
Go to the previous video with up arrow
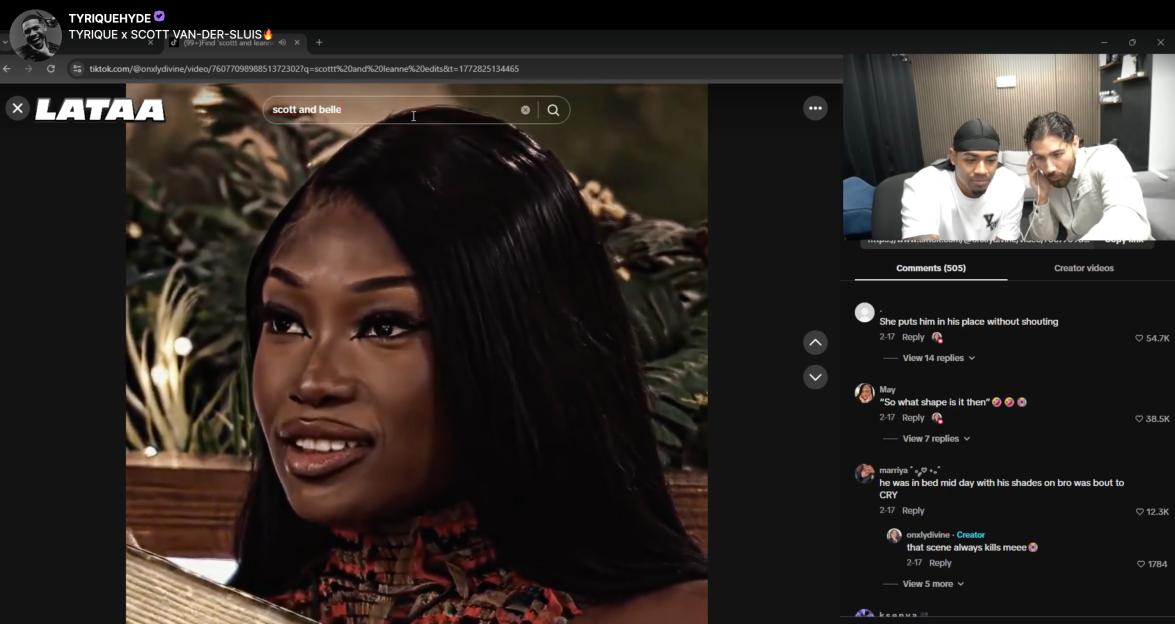click(x=815, y=343)
